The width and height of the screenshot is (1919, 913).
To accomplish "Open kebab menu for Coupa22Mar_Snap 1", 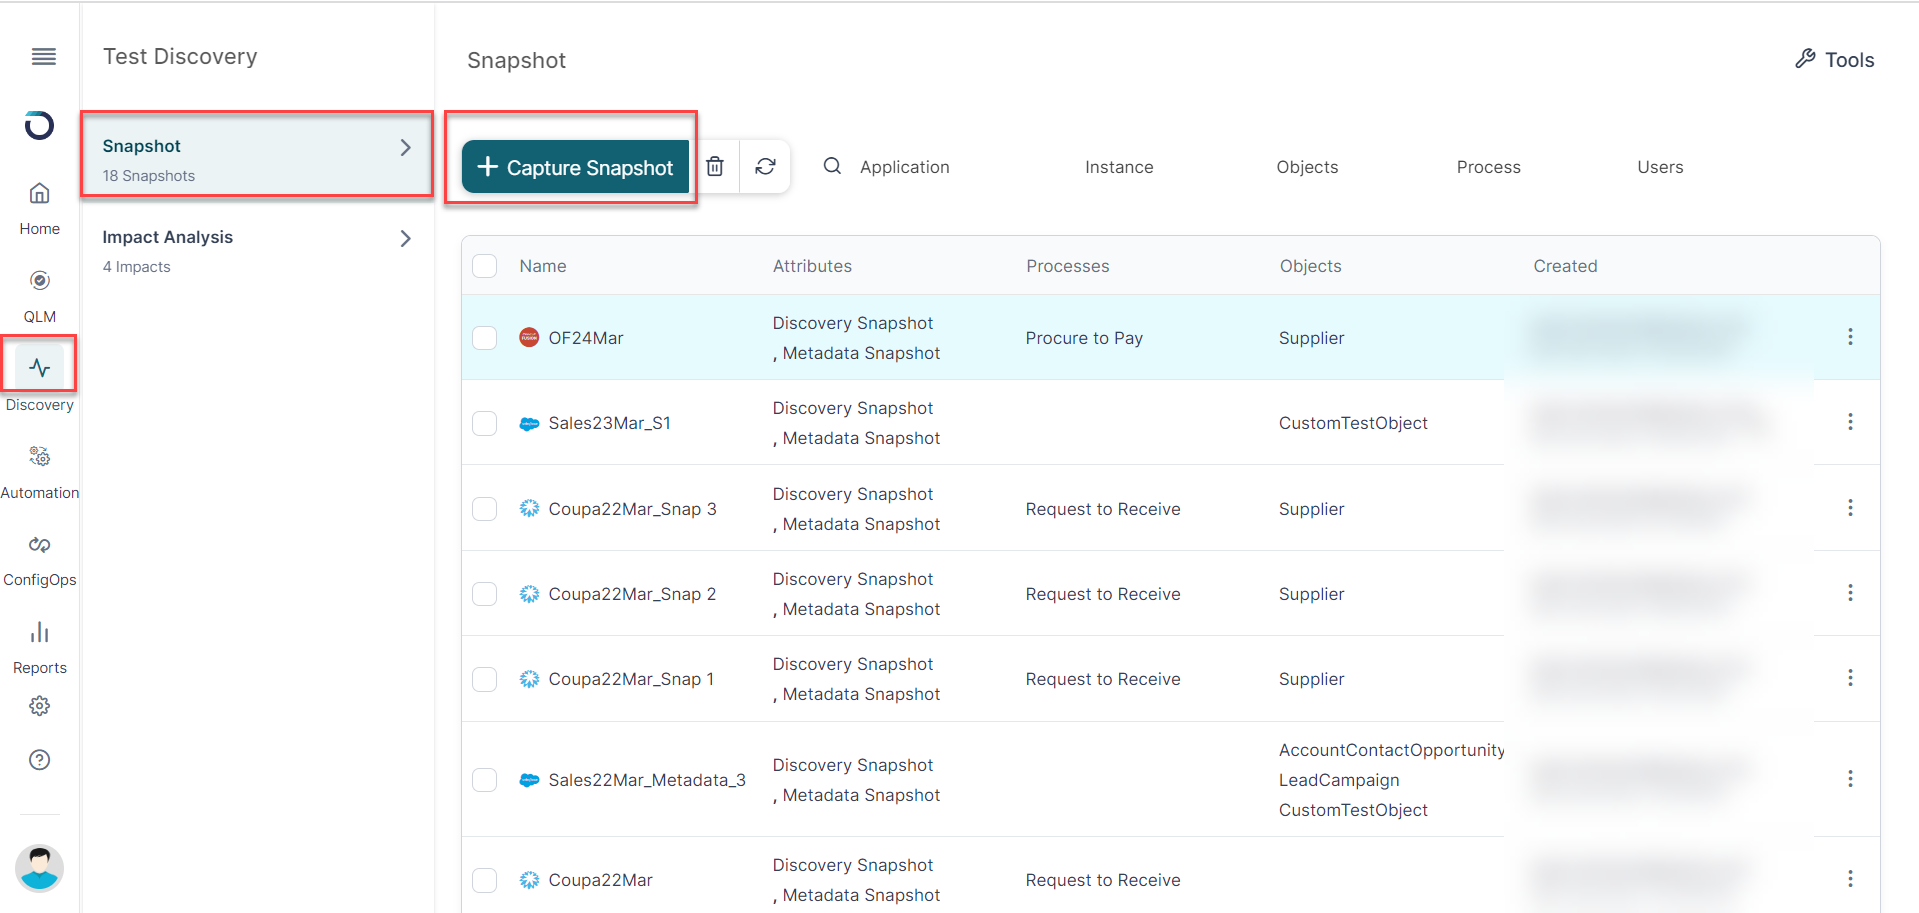I will click(x=1850, y=678).
